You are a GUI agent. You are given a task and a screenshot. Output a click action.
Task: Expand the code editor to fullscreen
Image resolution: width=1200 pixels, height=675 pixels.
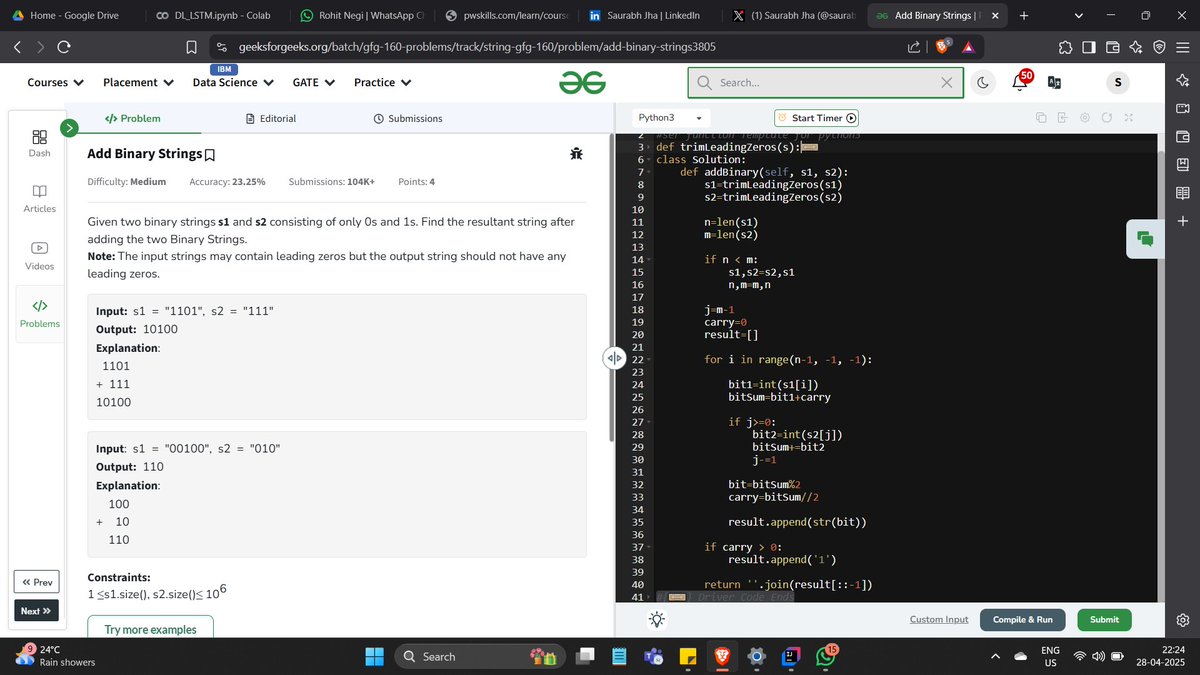pyautogui.click(x=1128, y=118)
